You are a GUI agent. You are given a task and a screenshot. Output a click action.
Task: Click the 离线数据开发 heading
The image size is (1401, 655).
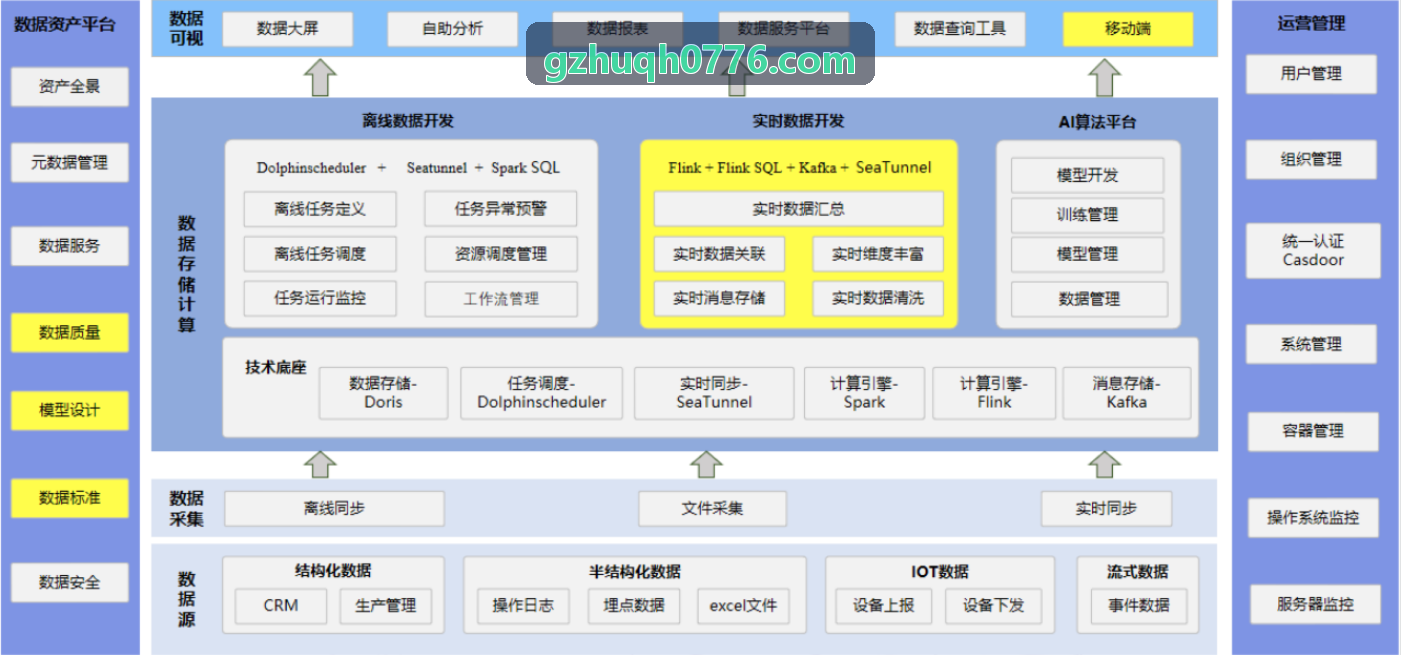coord(408,121)
